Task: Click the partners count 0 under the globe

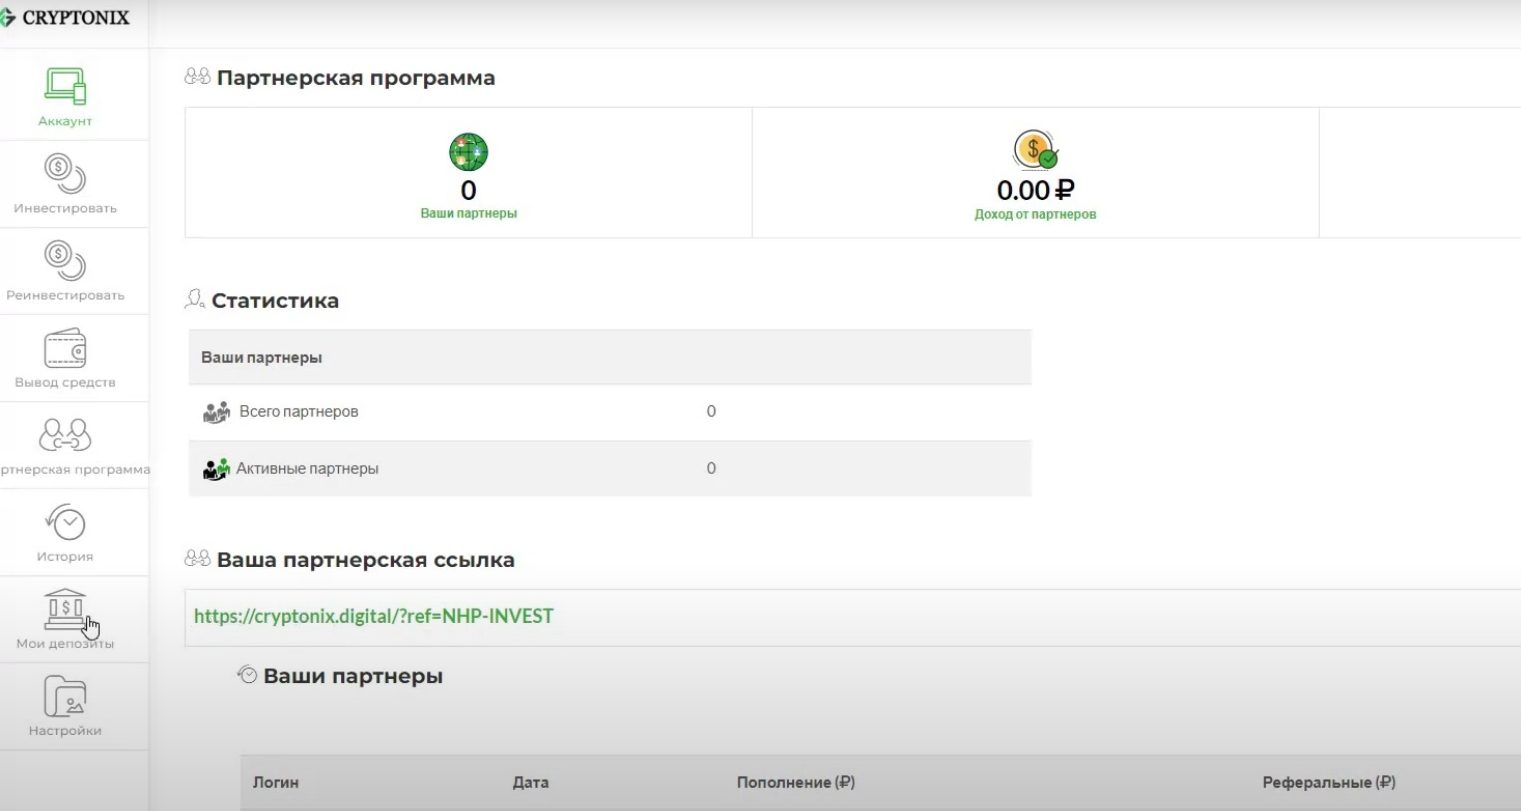Action: pyautogui.click(x=468, y=190)
